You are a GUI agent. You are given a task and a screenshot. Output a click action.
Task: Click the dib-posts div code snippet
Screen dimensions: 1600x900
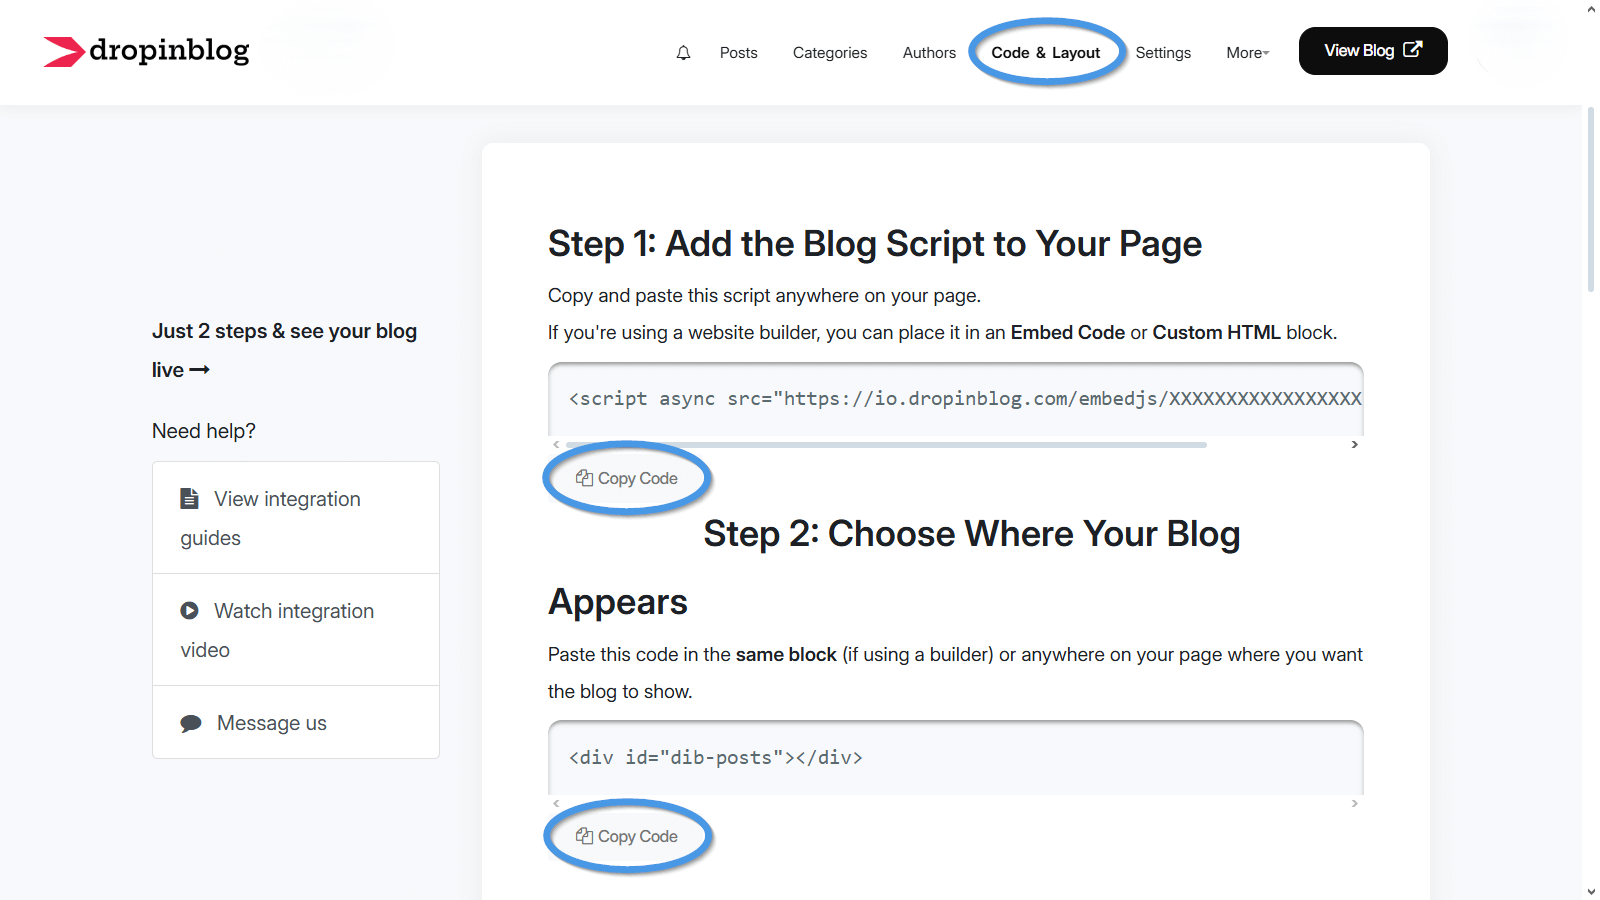(716, 757)
